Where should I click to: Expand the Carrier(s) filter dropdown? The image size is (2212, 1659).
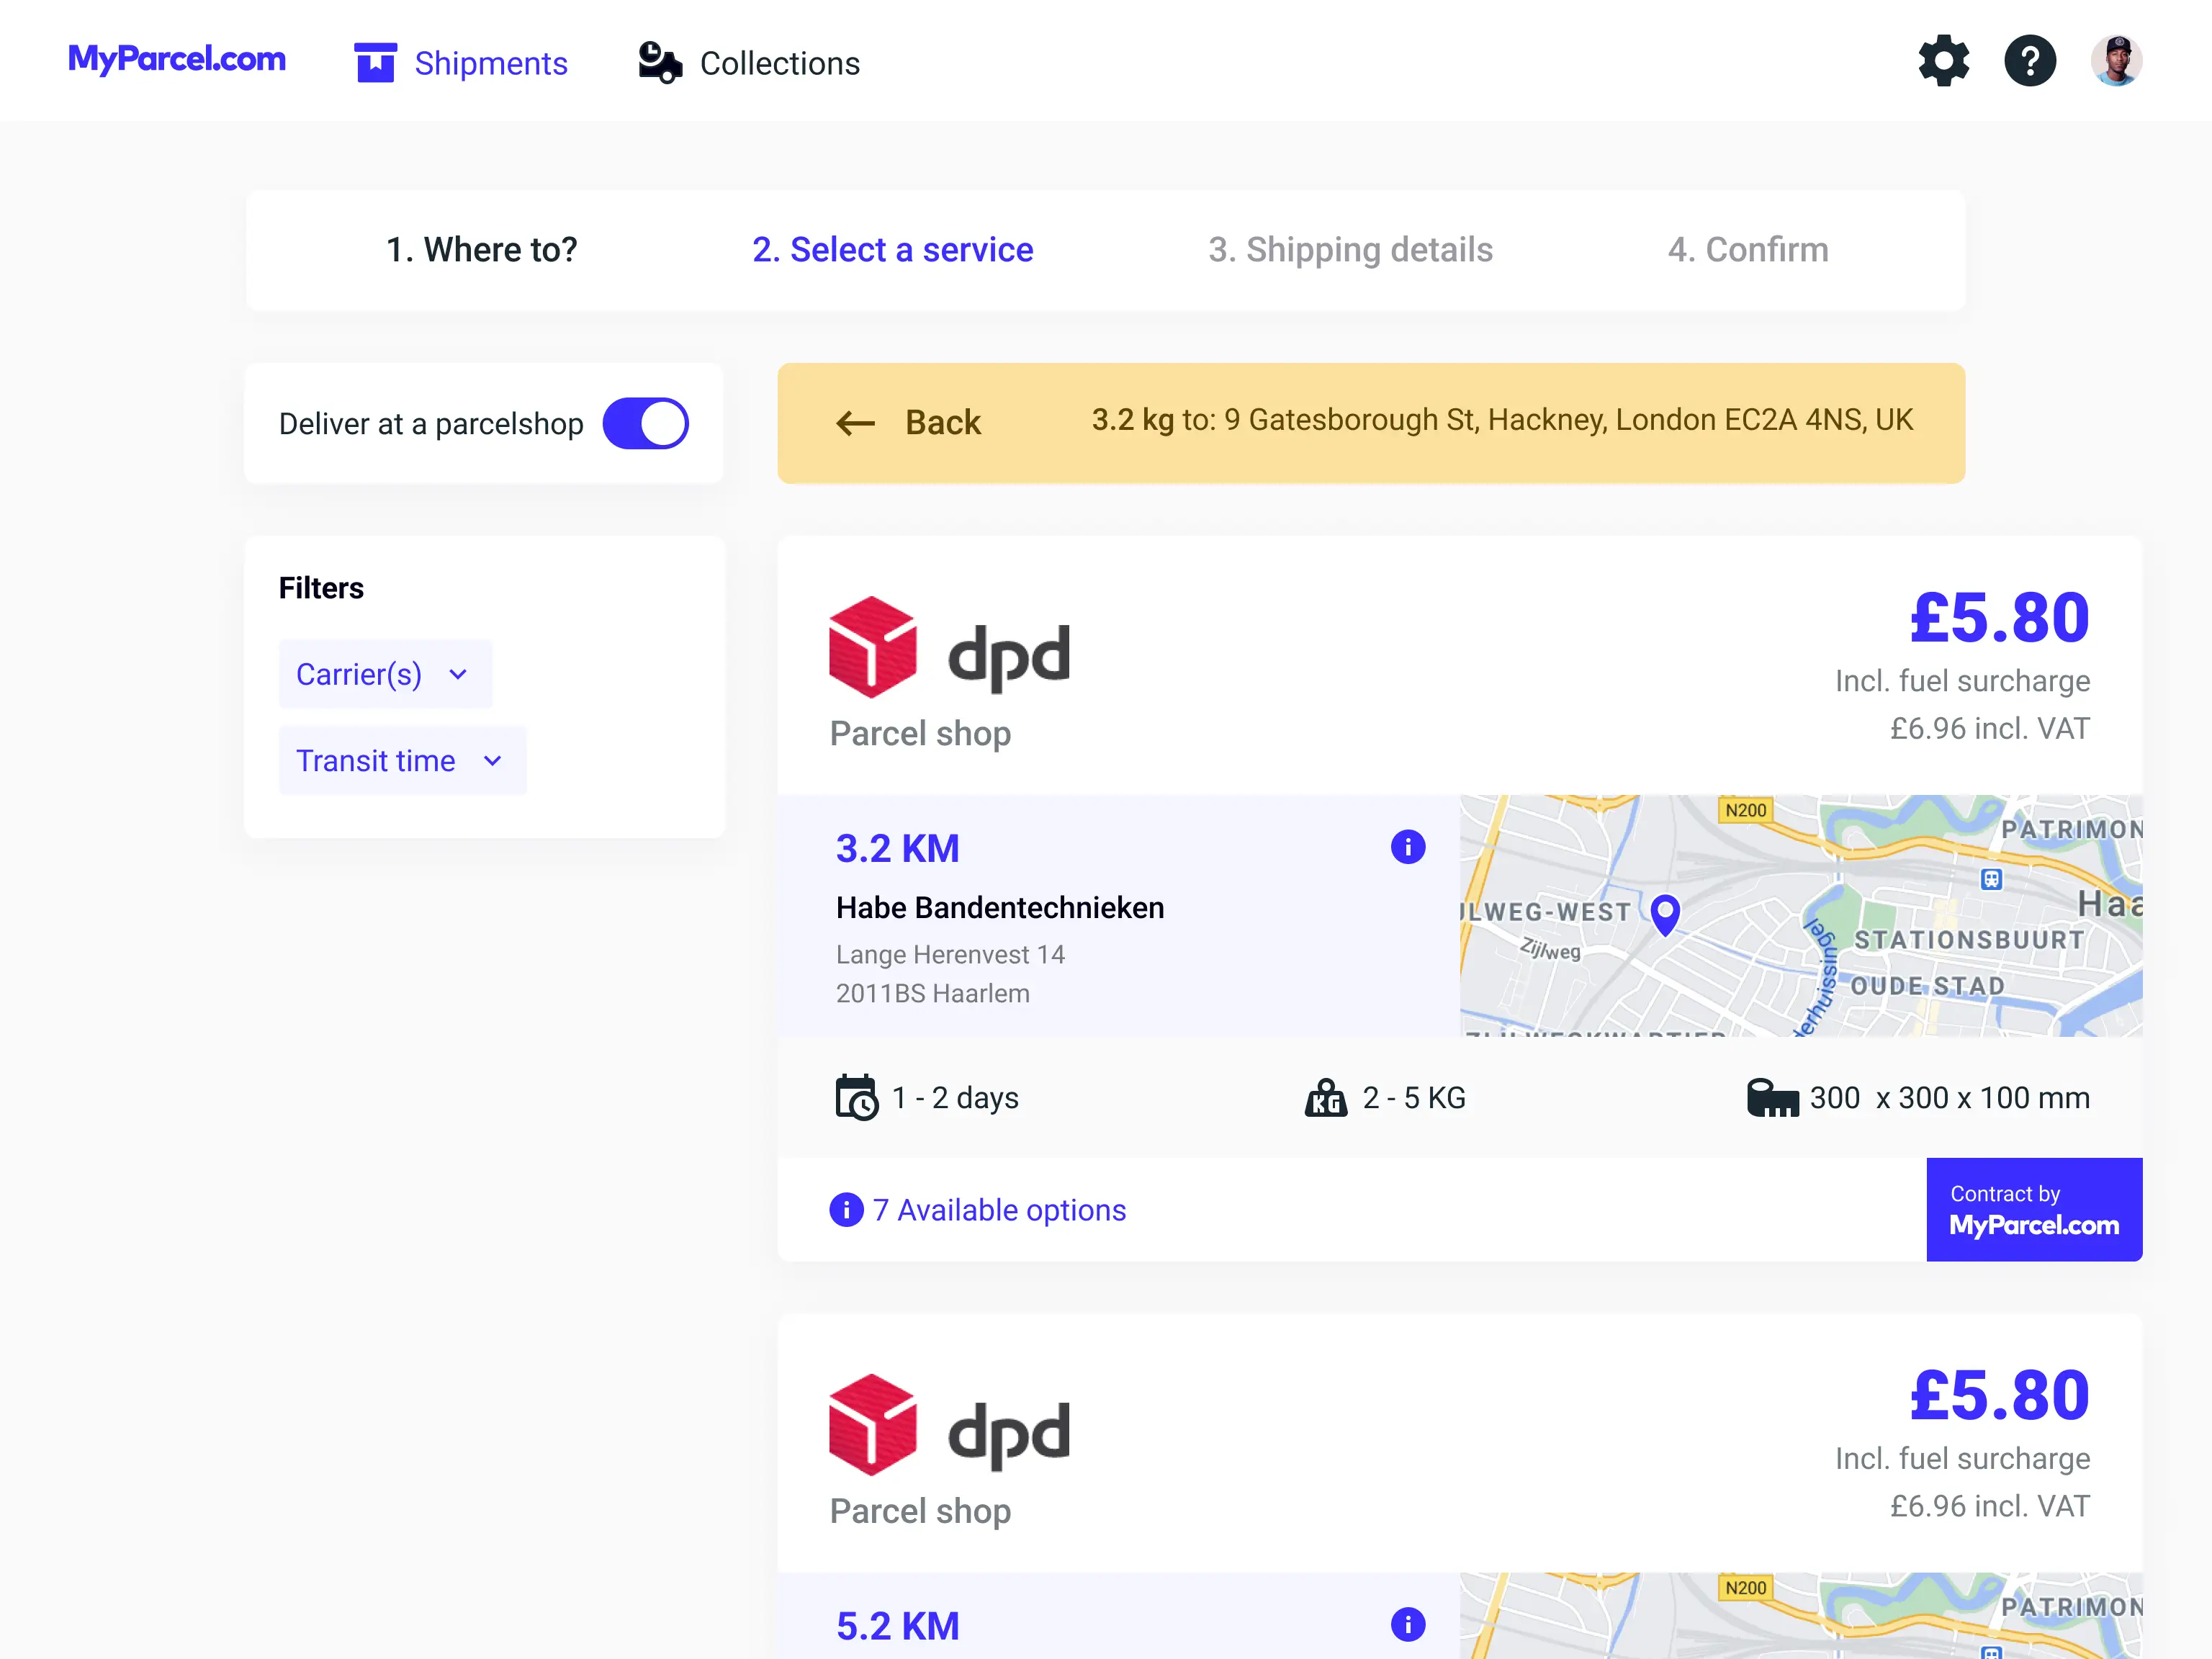(385, 674)
